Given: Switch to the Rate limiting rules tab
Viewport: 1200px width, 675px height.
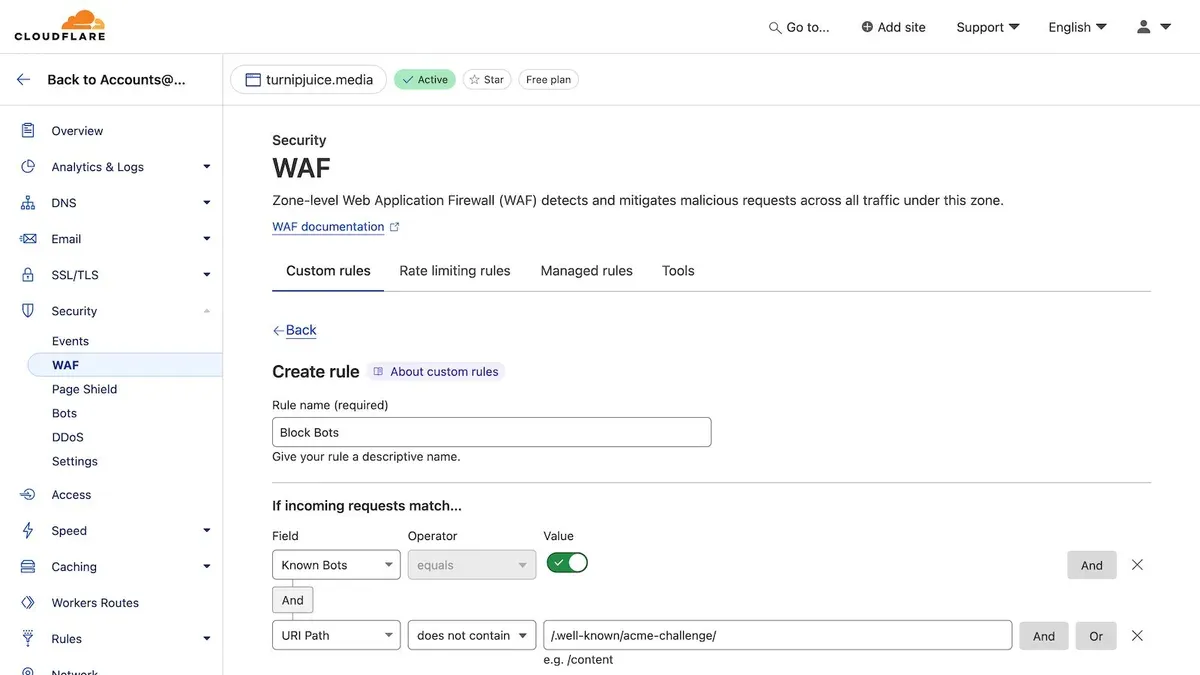Looking at the screenshot, I should (x=455, y=271).
